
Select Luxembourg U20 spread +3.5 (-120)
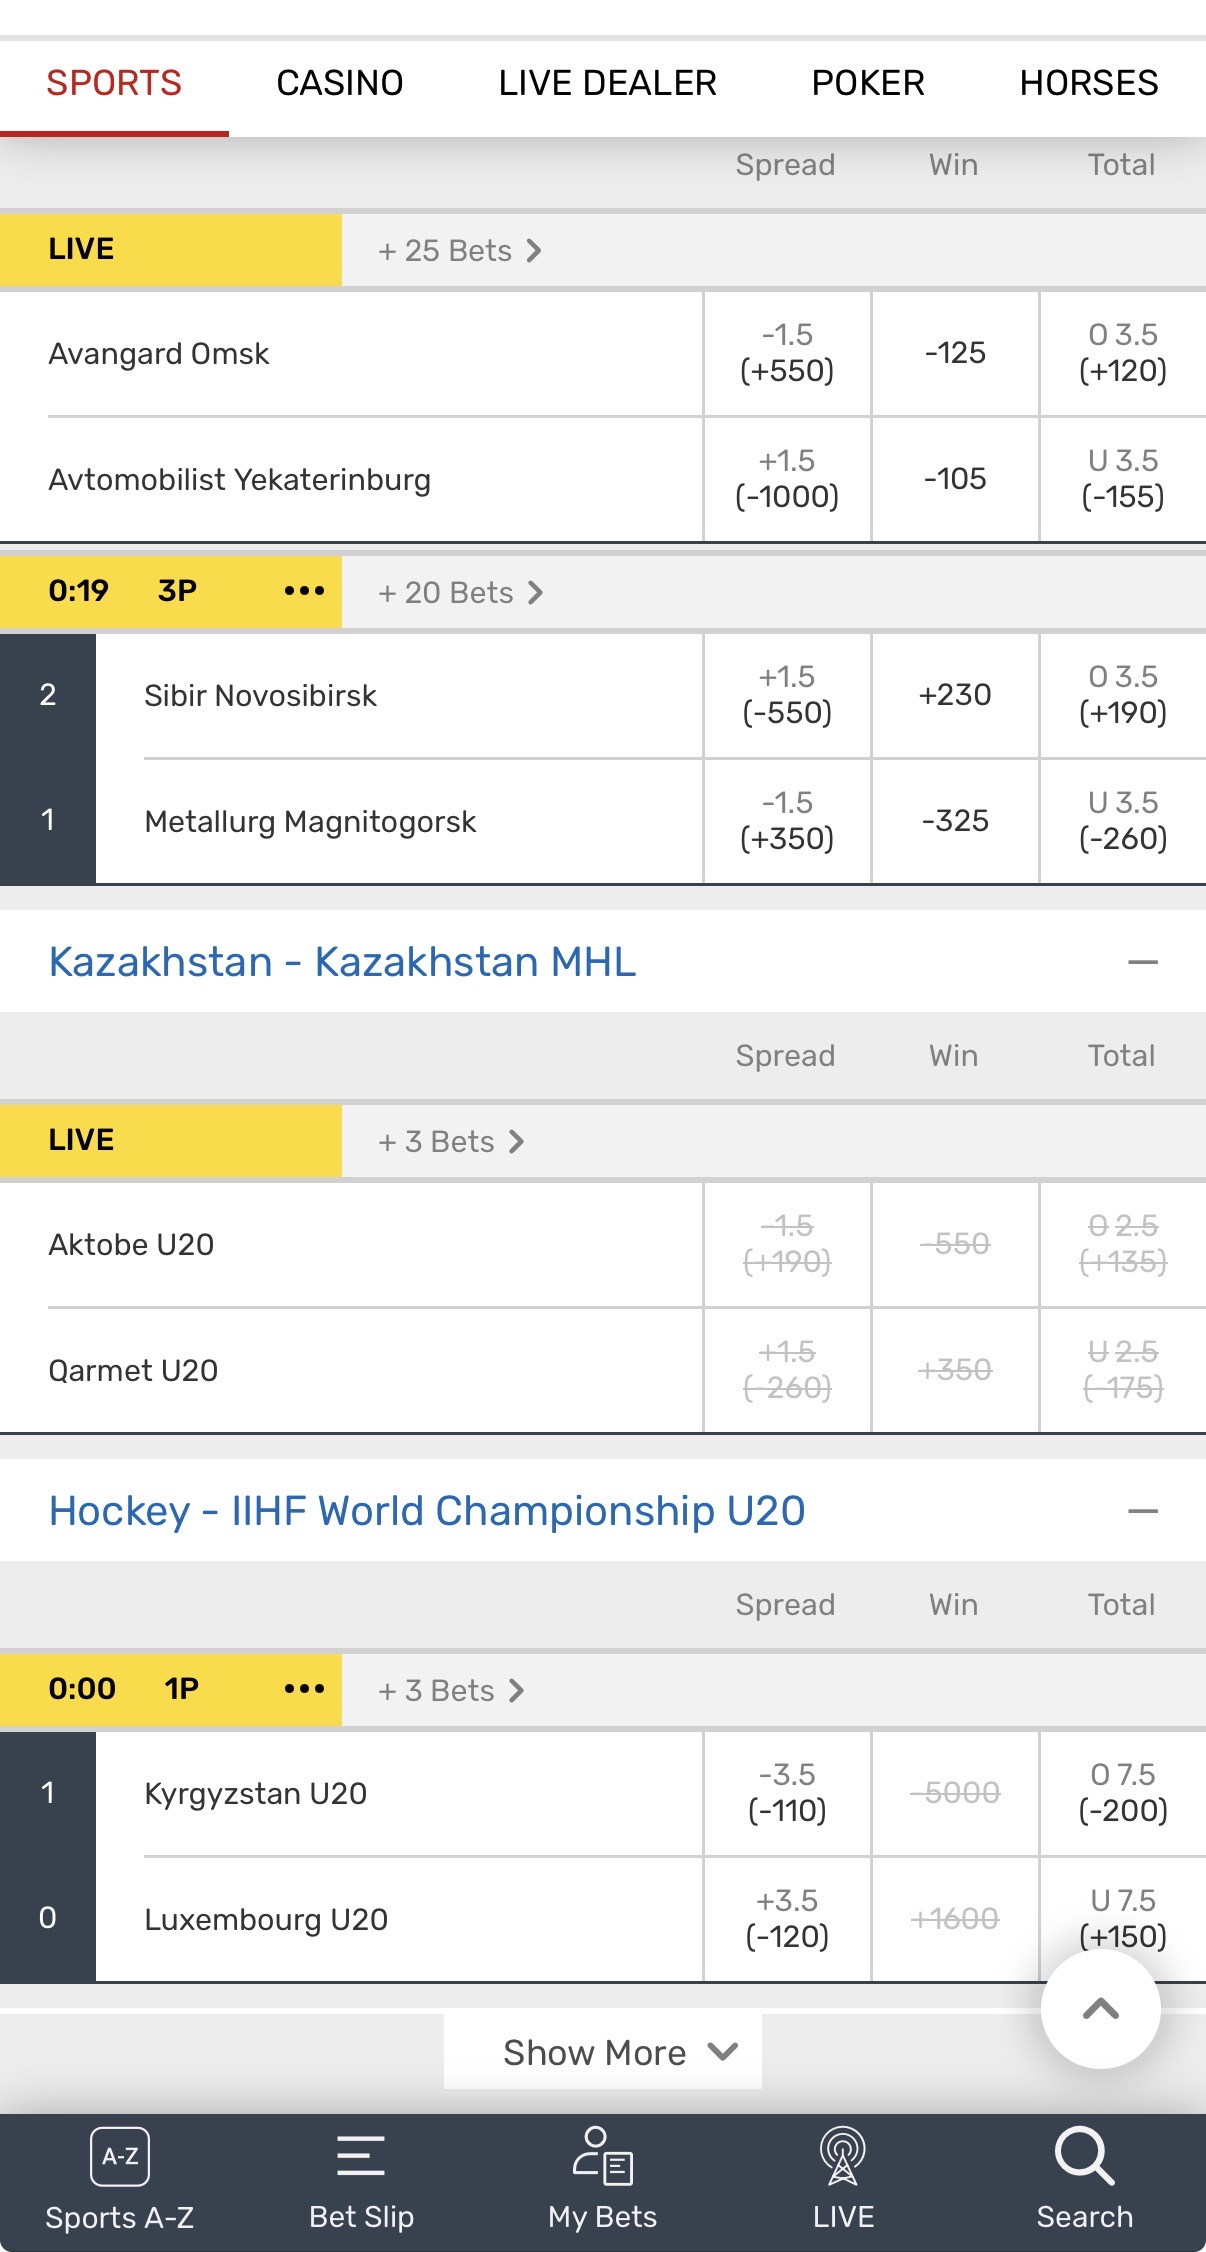point(787,1919)
